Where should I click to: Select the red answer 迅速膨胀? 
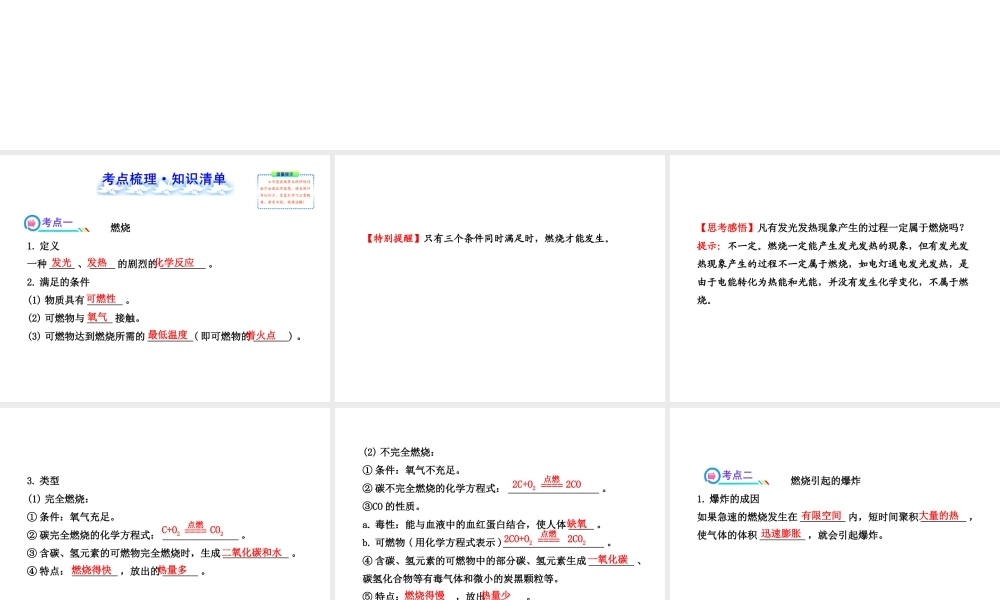click(781, 534)
